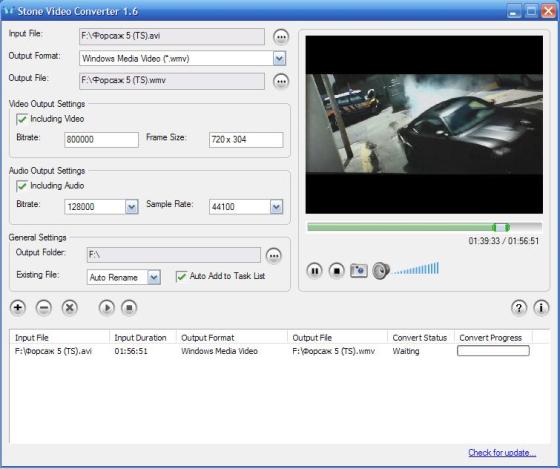This screenshot has width=560, height=469.
Task: Expand the audio Bitrate dropdown
Action: [x=131, y=207]
